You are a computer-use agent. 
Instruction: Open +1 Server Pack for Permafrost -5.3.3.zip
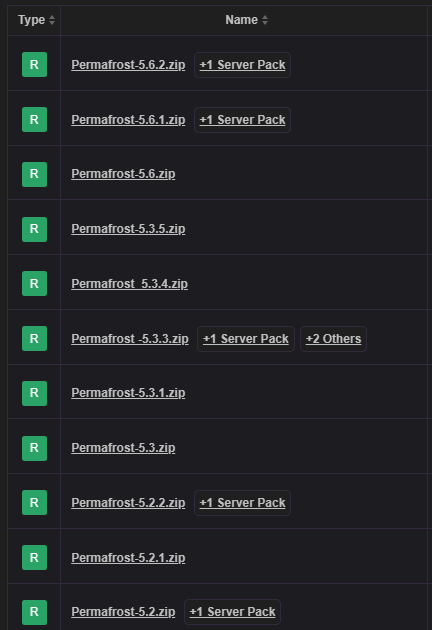[x=246, y=339]
